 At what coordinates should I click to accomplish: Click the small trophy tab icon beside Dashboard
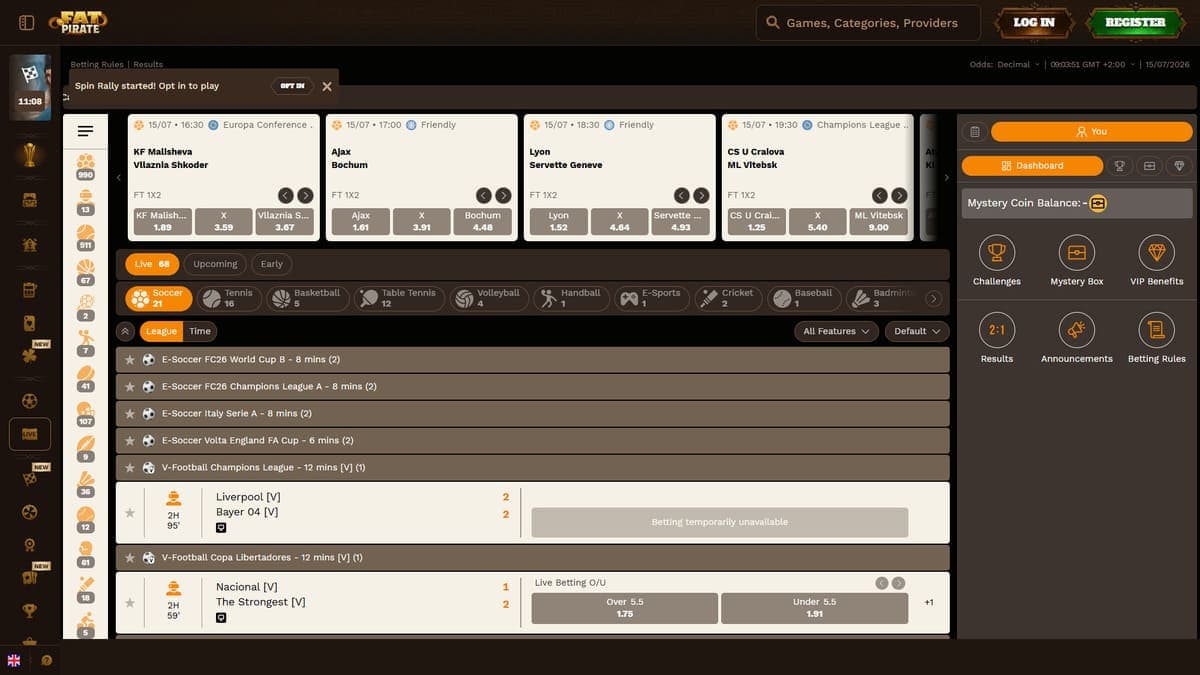click(1120, 166)
